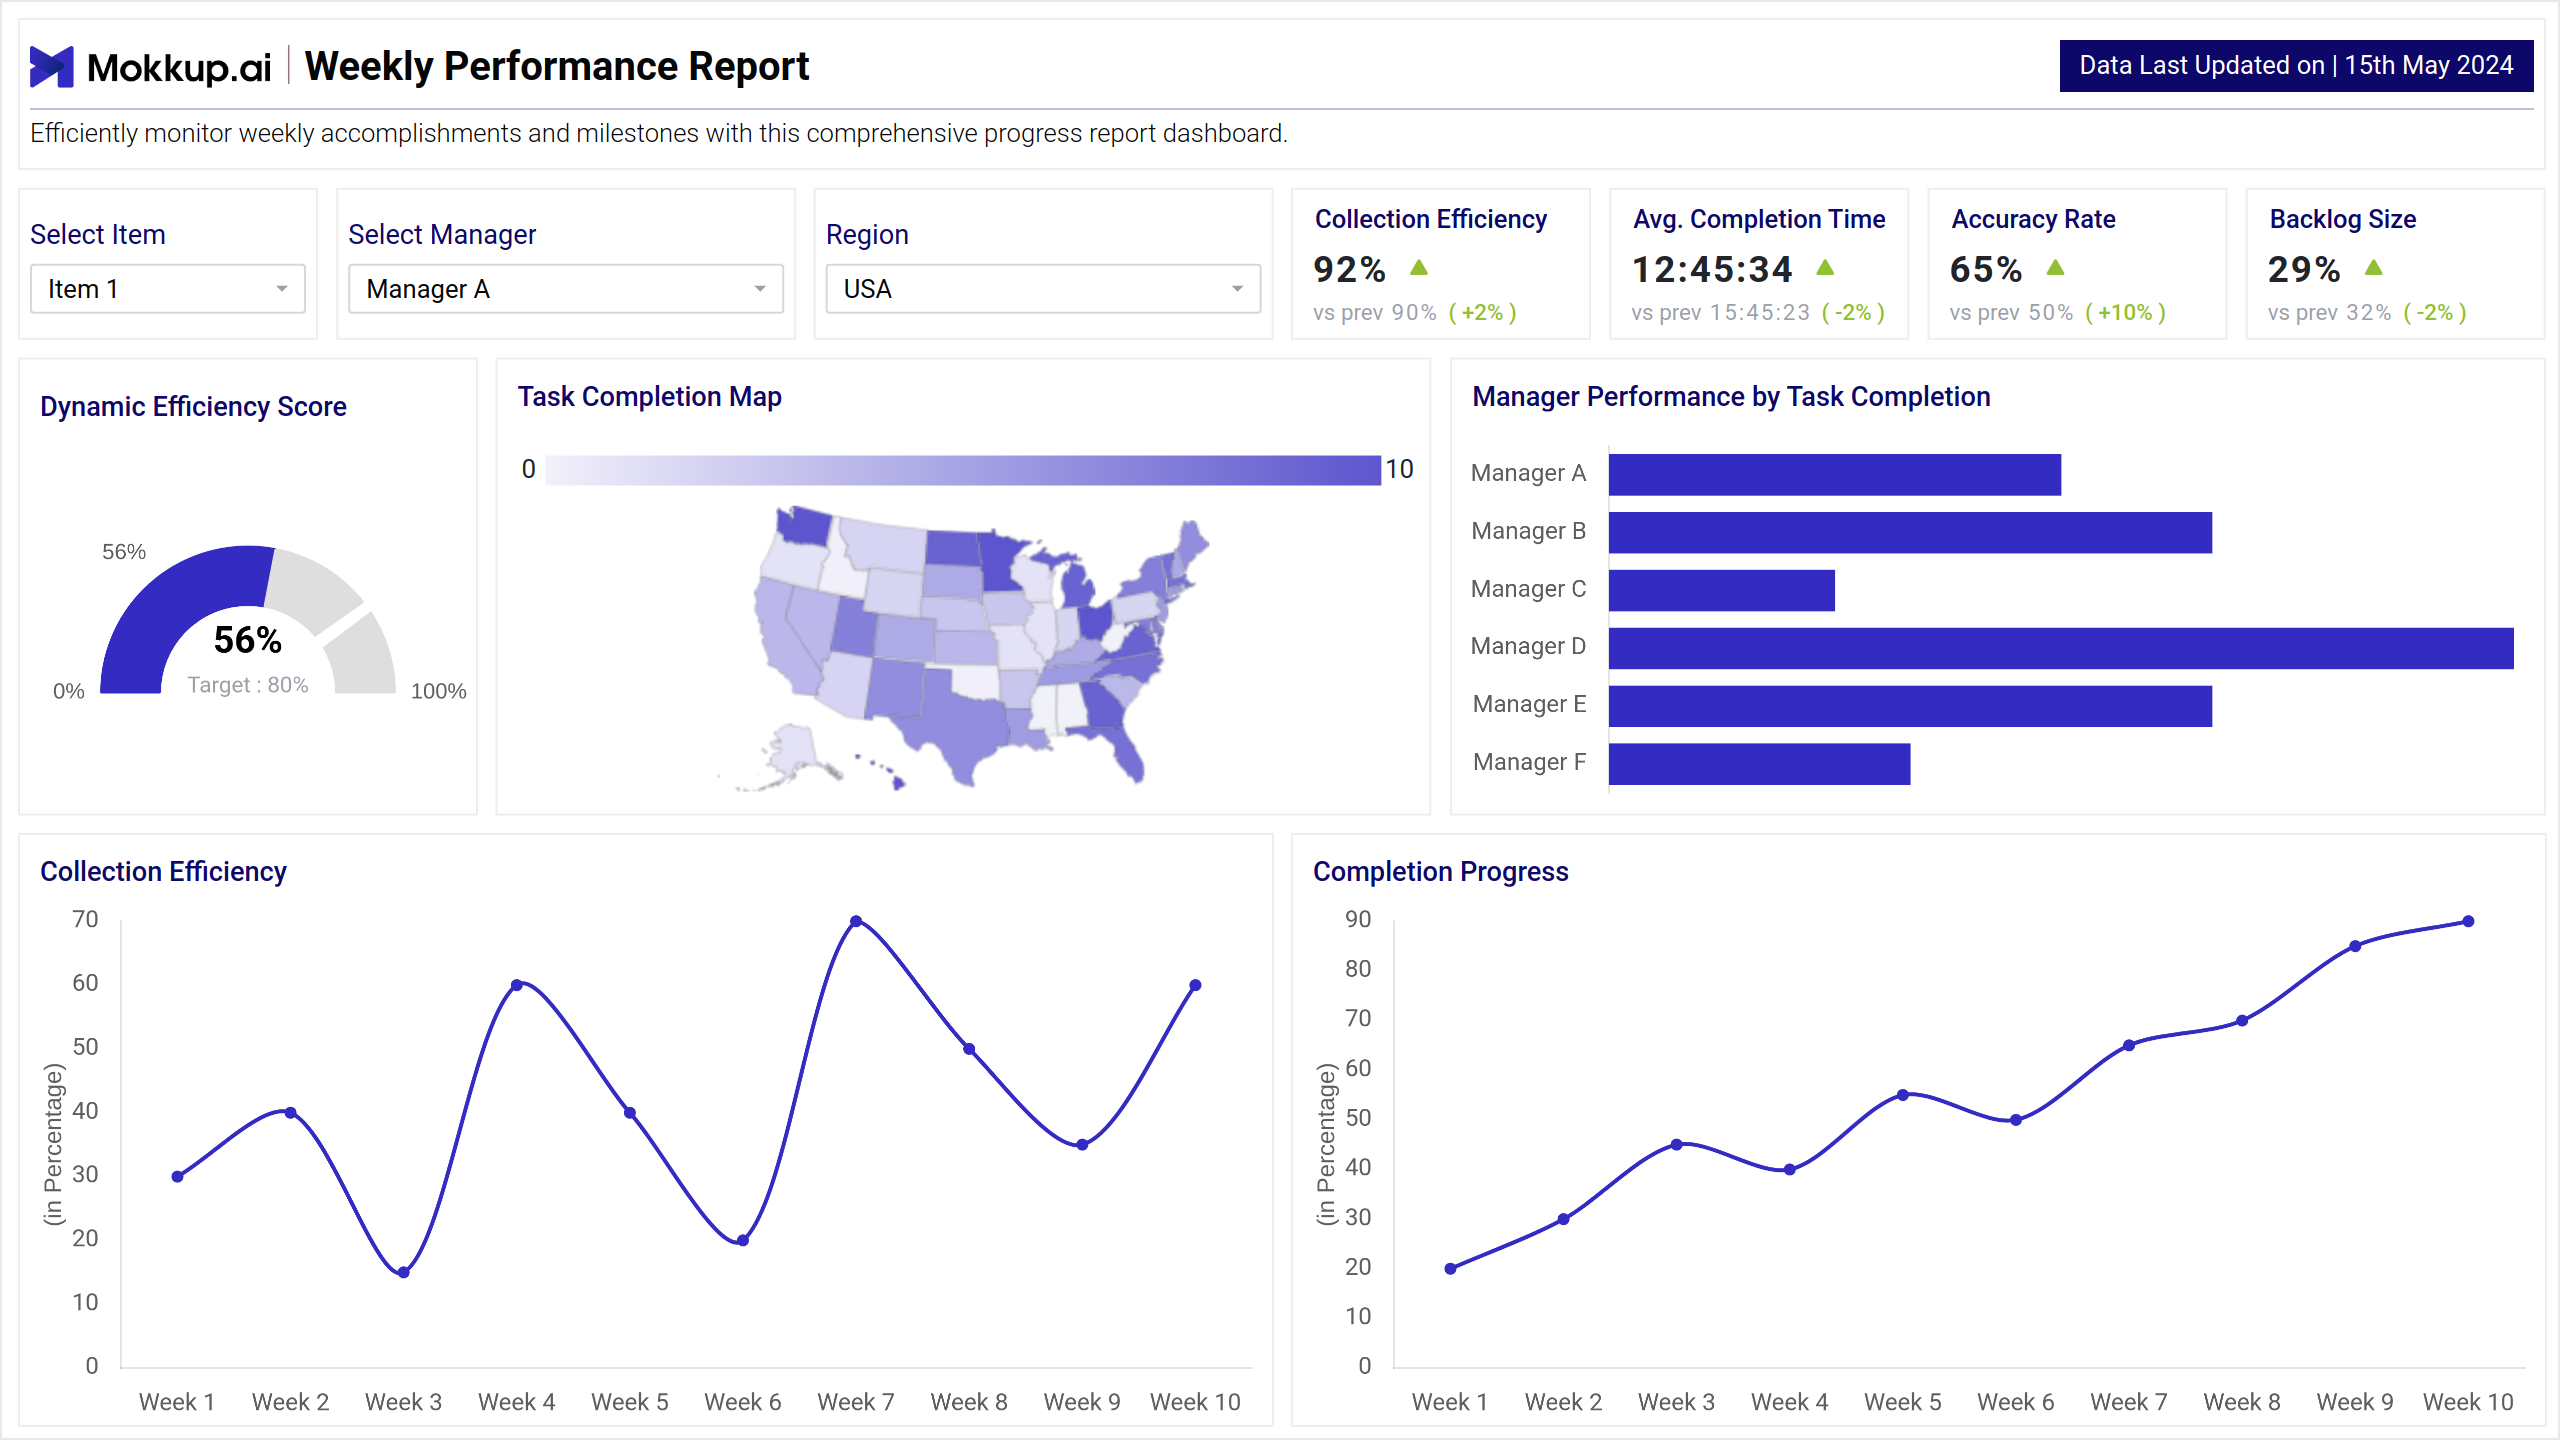Click the Dynamic Efficiency Score heading

[x=193, y=407]
